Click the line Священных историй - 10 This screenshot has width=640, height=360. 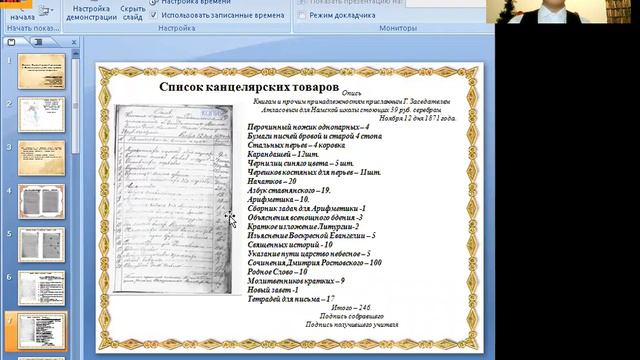click(290, 244)
